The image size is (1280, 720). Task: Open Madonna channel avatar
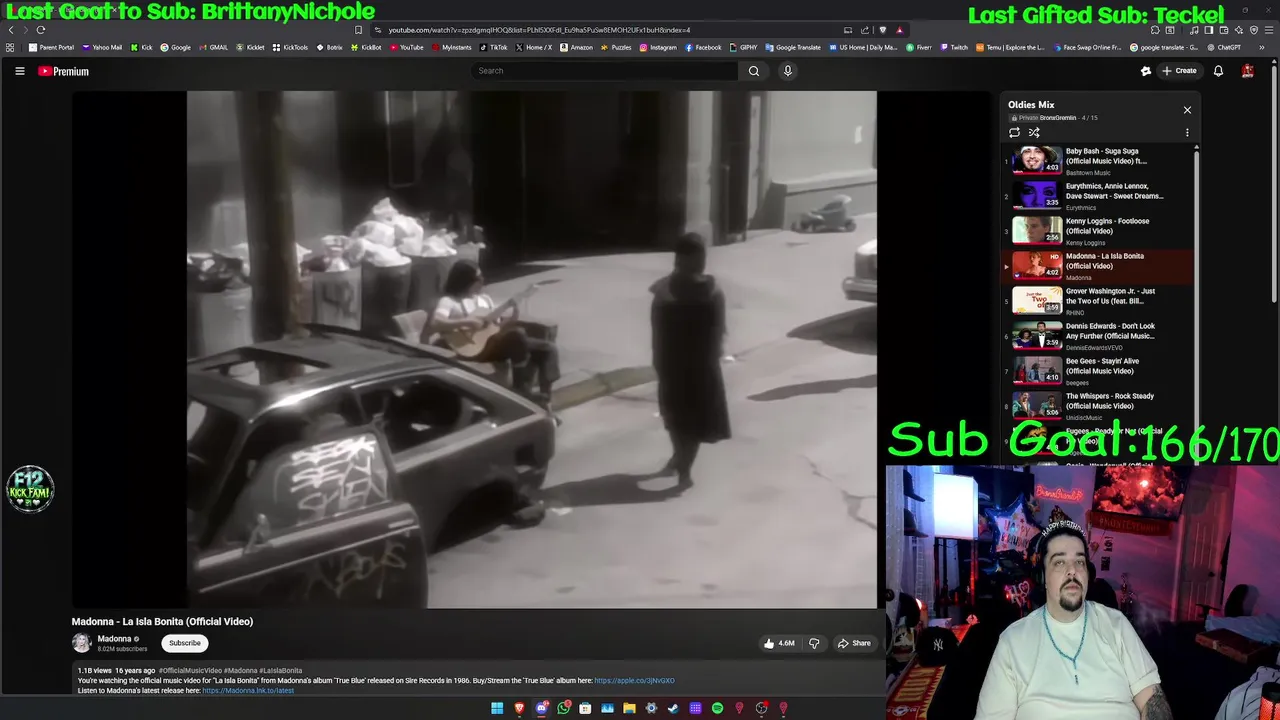81,643
